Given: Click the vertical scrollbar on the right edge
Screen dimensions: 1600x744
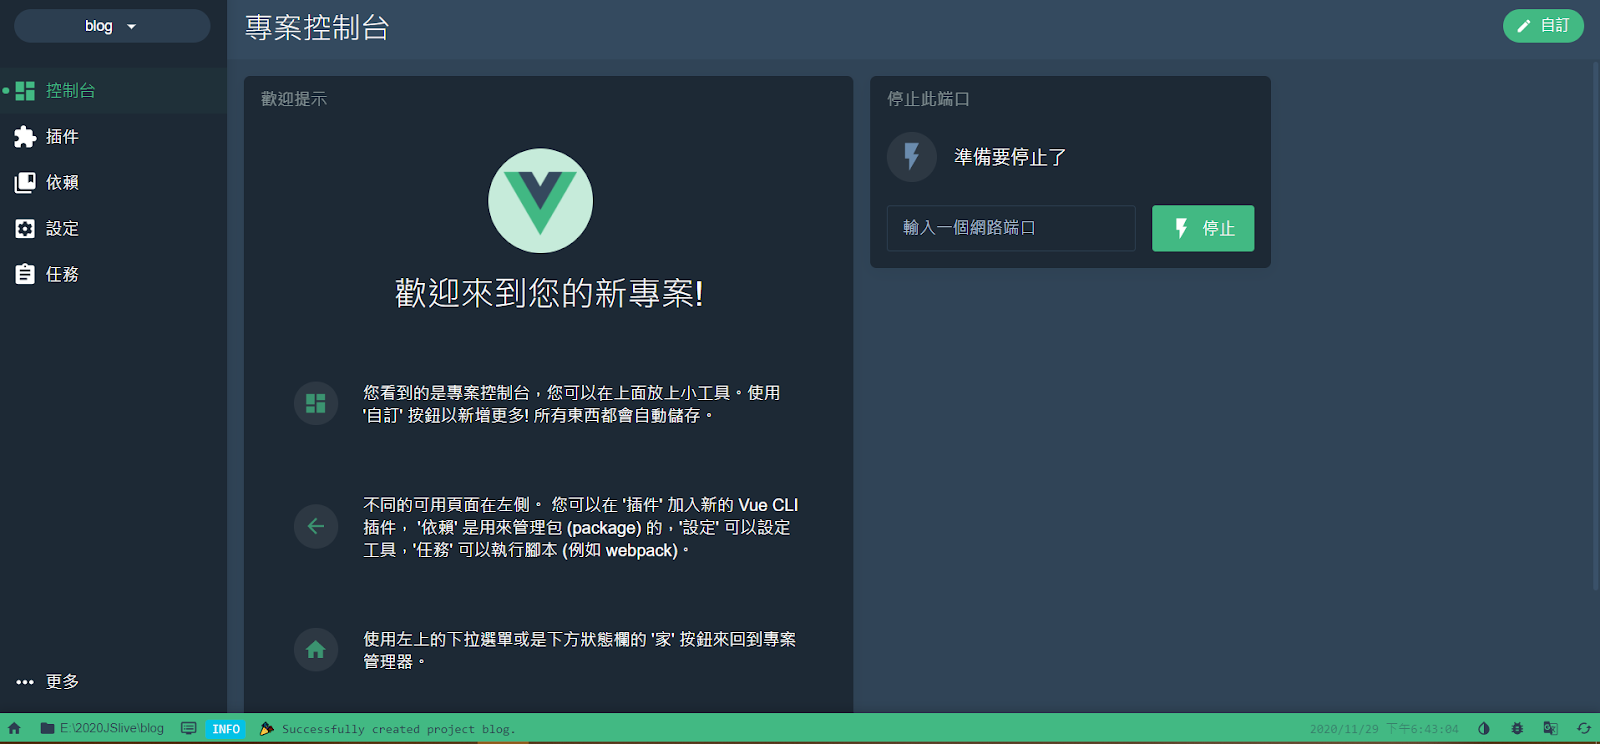Looking at the screenshot, I should (x=1595, y=325).
